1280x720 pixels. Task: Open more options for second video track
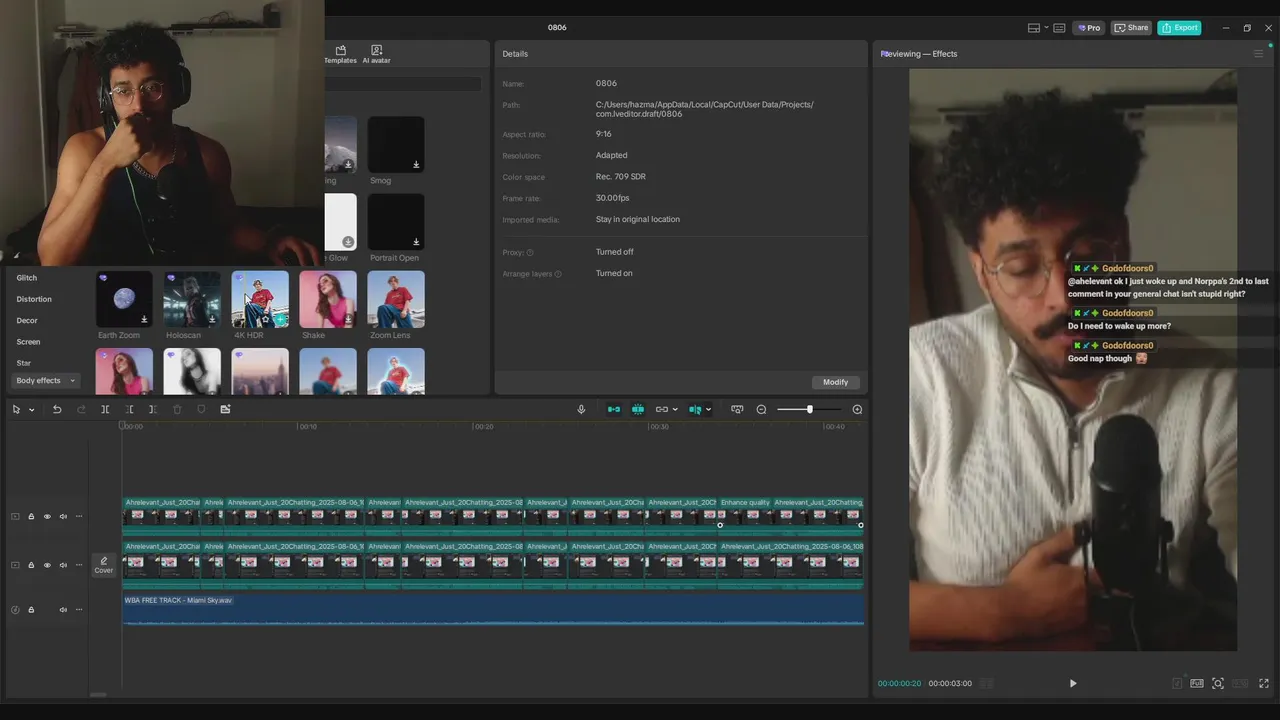pos(79,565)
